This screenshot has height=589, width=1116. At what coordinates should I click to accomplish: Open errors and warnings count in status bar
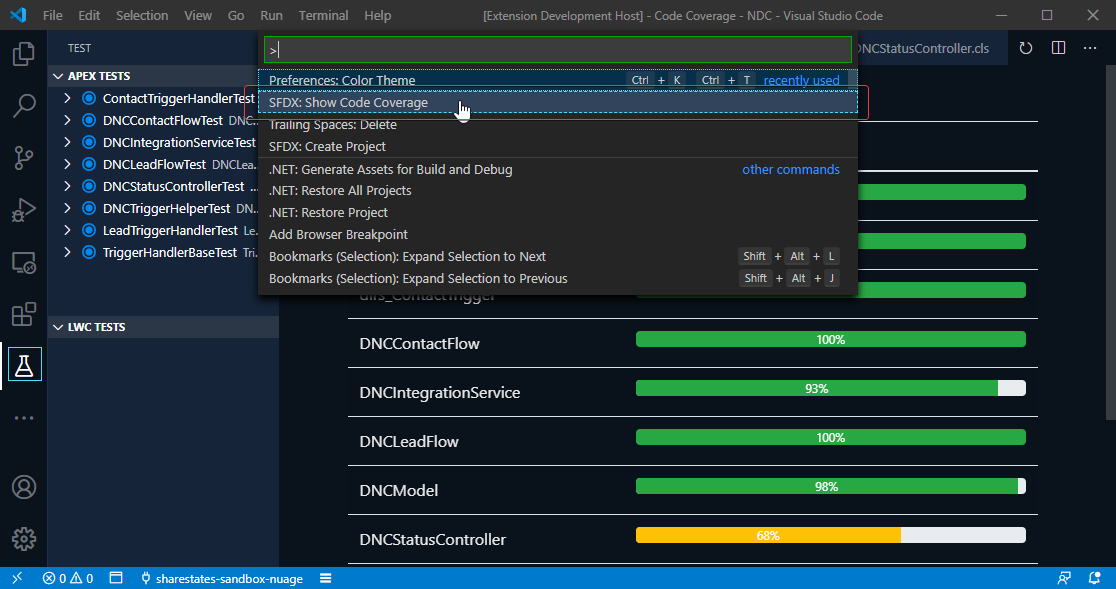[68, 578]
